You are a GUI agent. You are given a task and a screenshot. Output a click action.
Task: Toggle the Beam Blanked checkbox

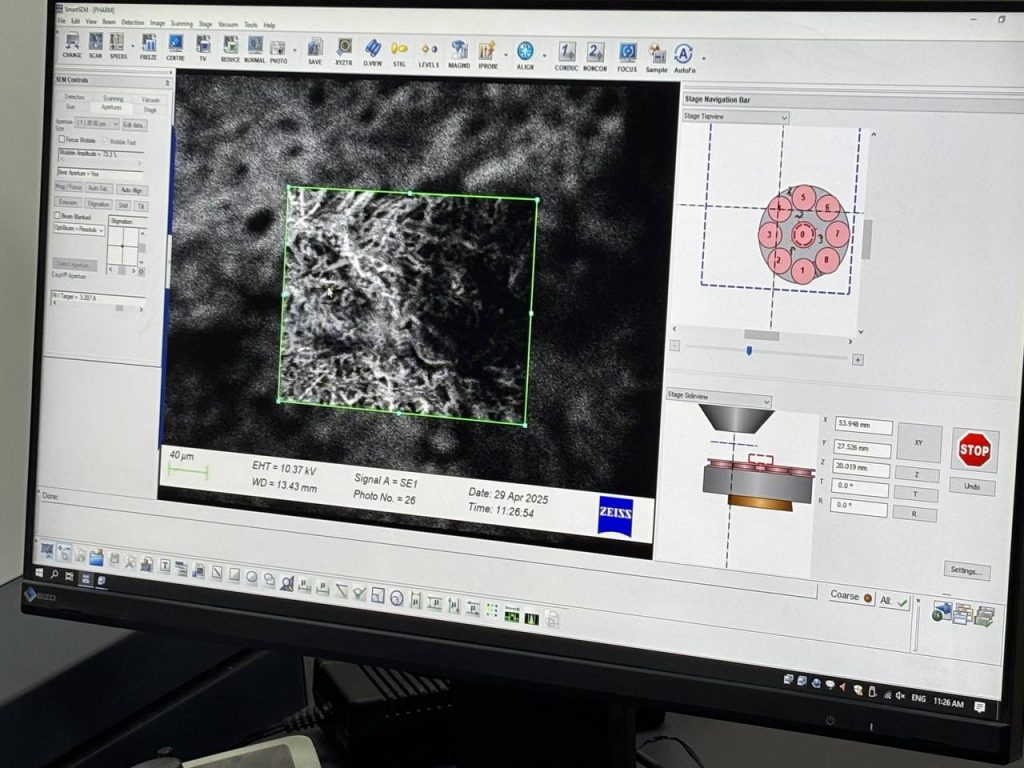click(57, 215)
